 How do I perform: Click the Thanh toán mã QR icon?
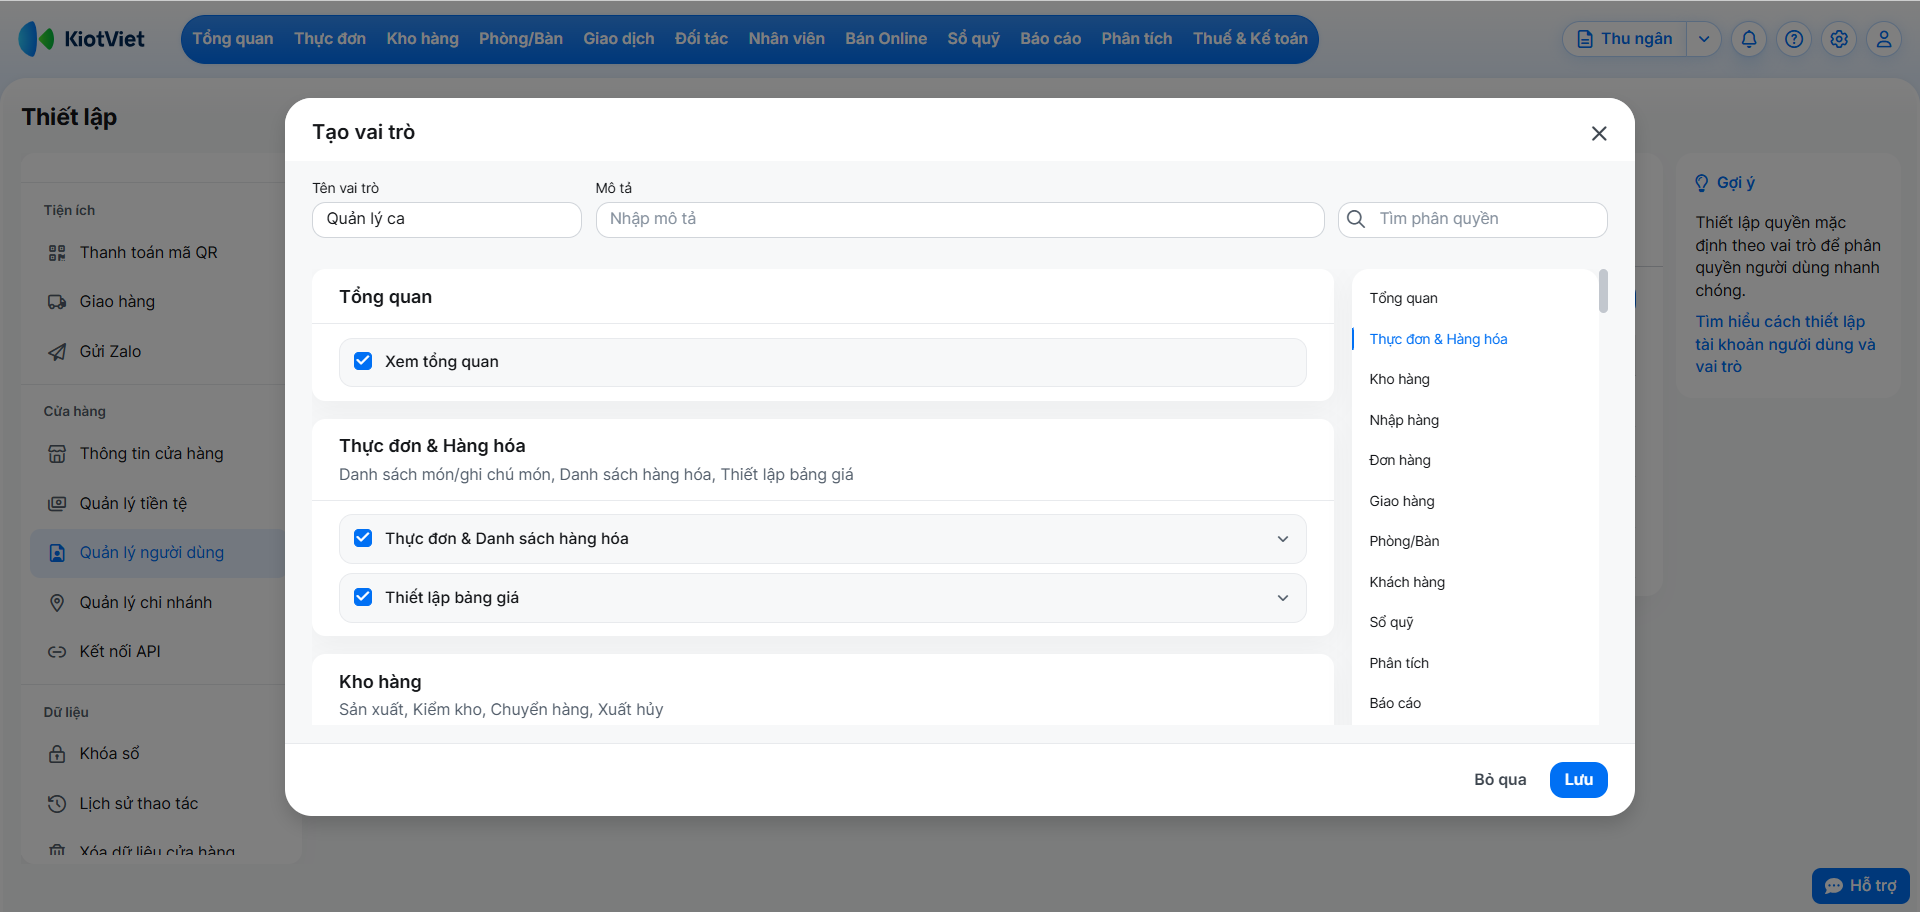tap(57, 253)
